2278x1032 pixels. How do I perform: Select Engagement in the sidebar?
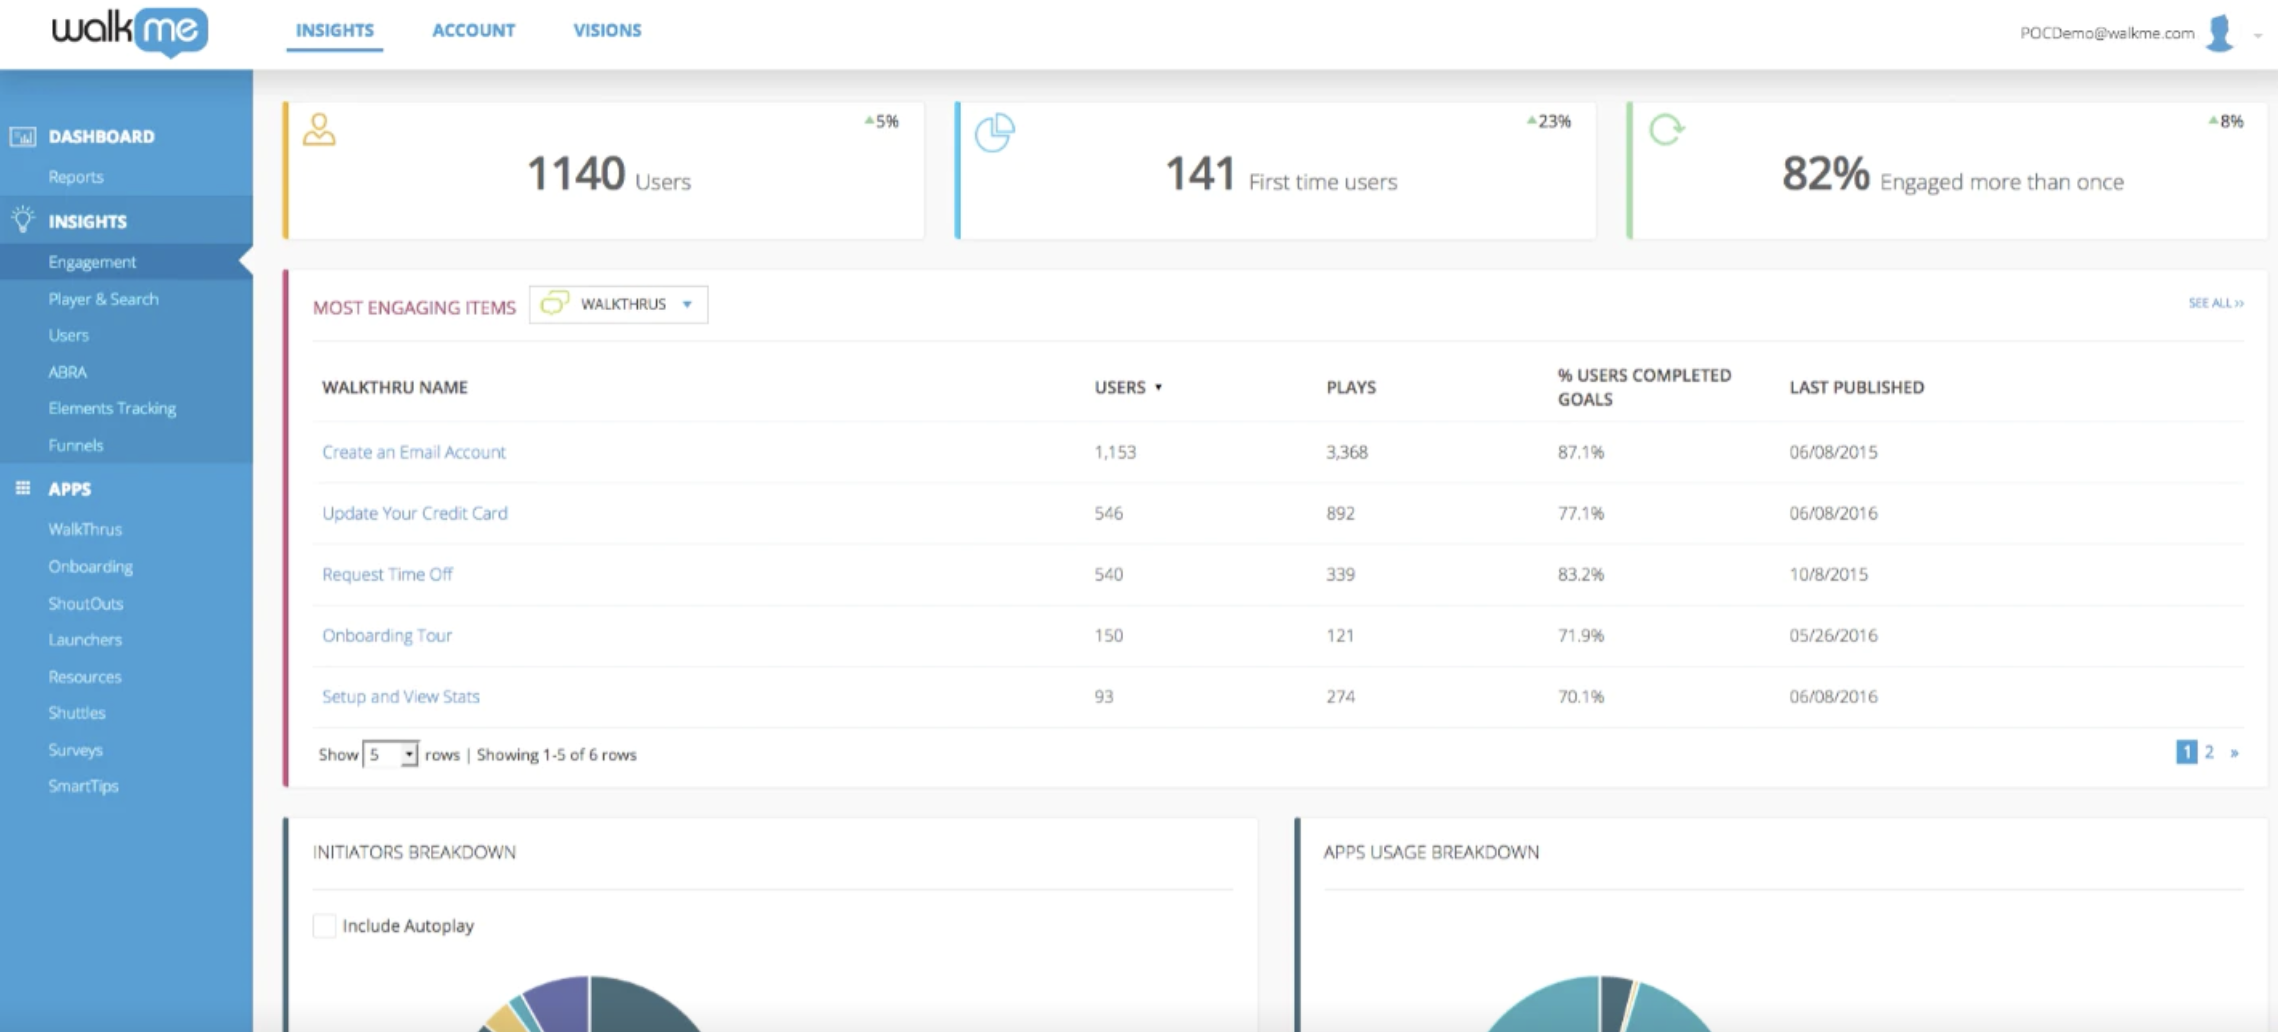coord(92,262)
